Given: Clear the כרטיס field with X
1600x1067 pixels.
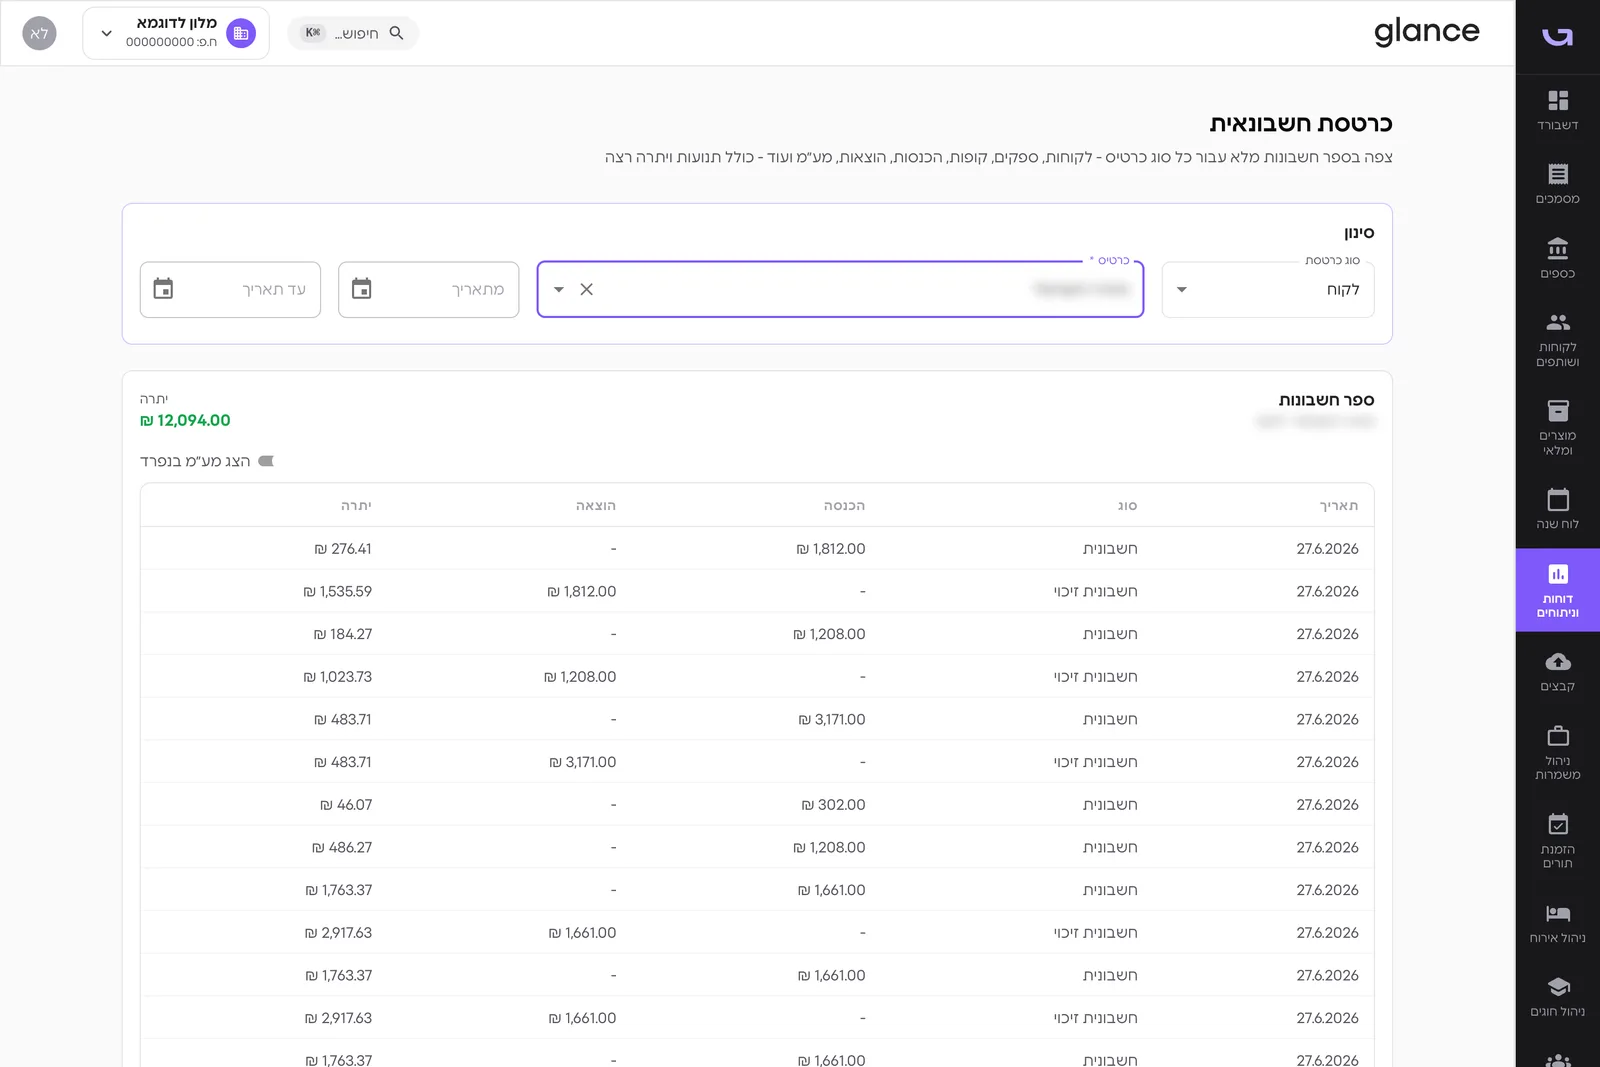Looking at the screenshot, I should tap(587, 290).
